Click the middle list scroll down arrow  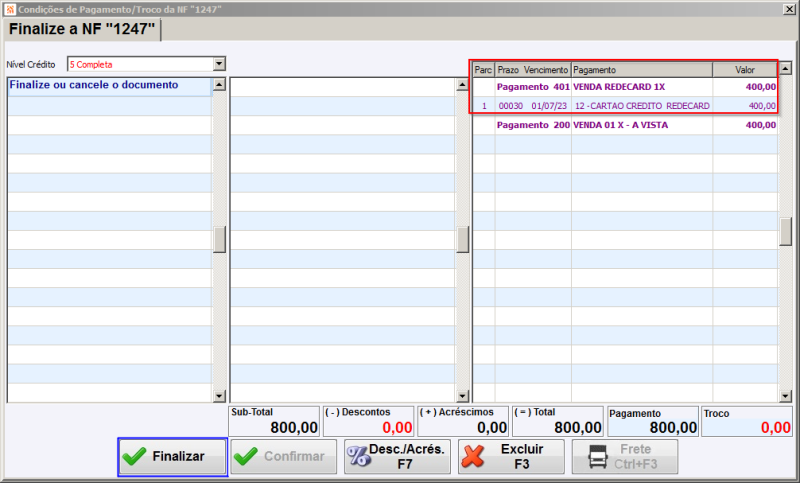point(462,395)
